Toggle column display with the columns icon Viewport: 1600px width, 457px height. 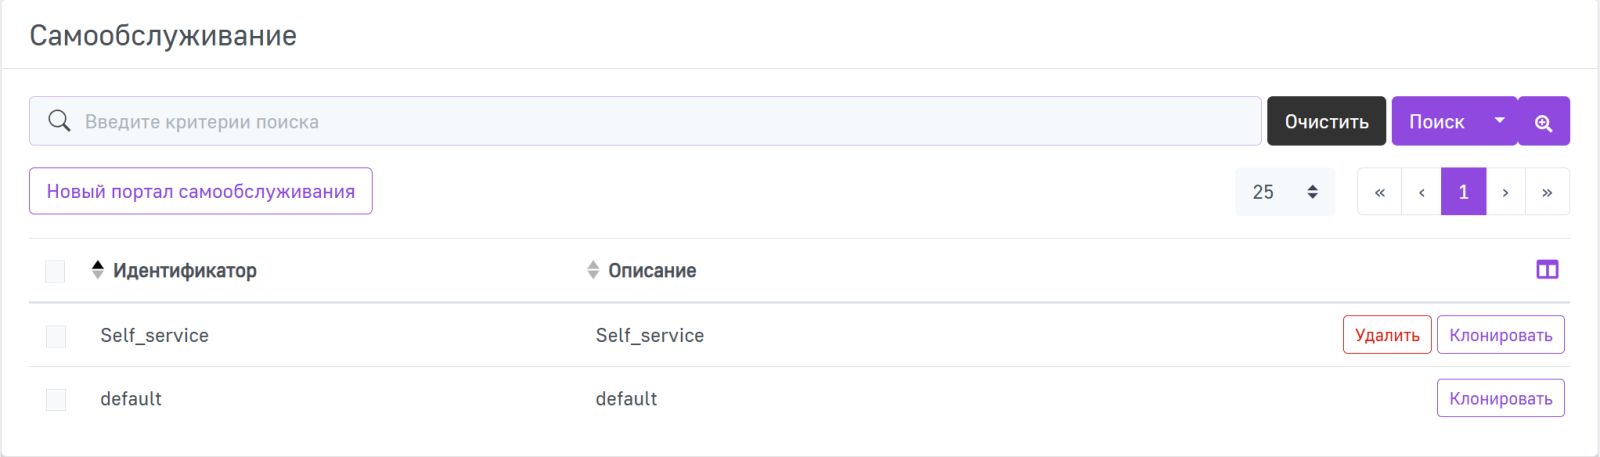(x=1547, y=270)
